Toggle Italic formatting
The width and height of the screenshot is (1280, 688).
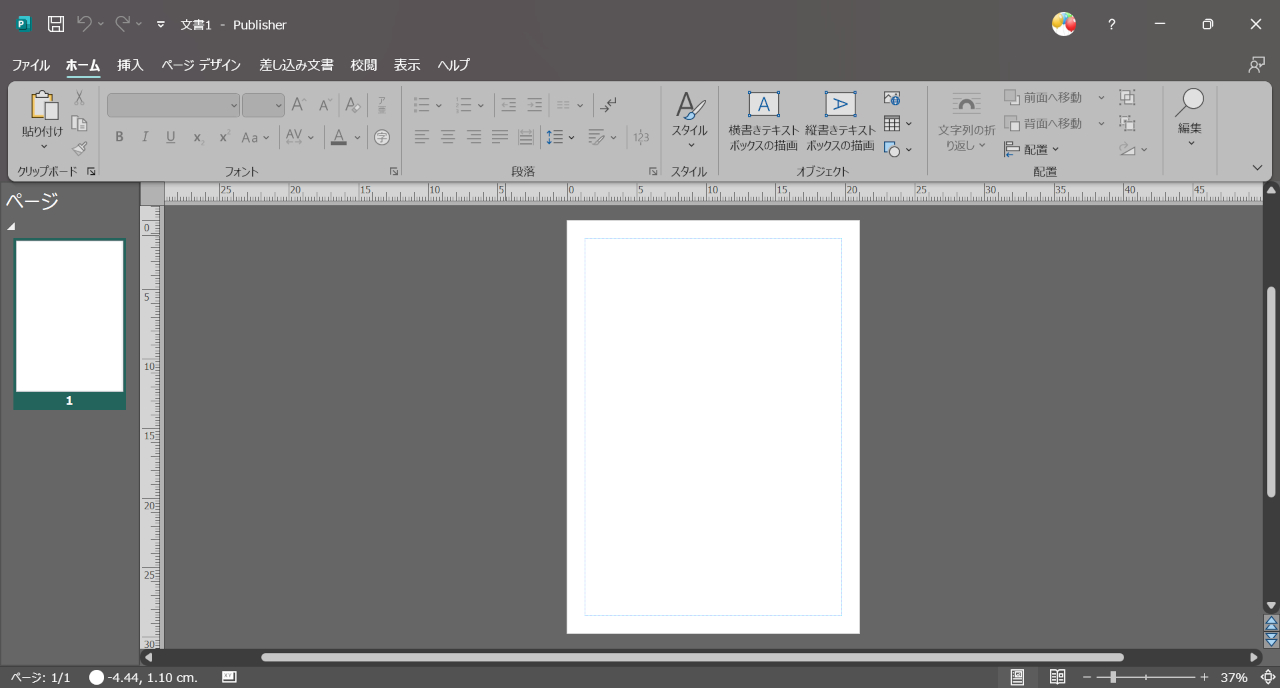[x=145, y=137]
